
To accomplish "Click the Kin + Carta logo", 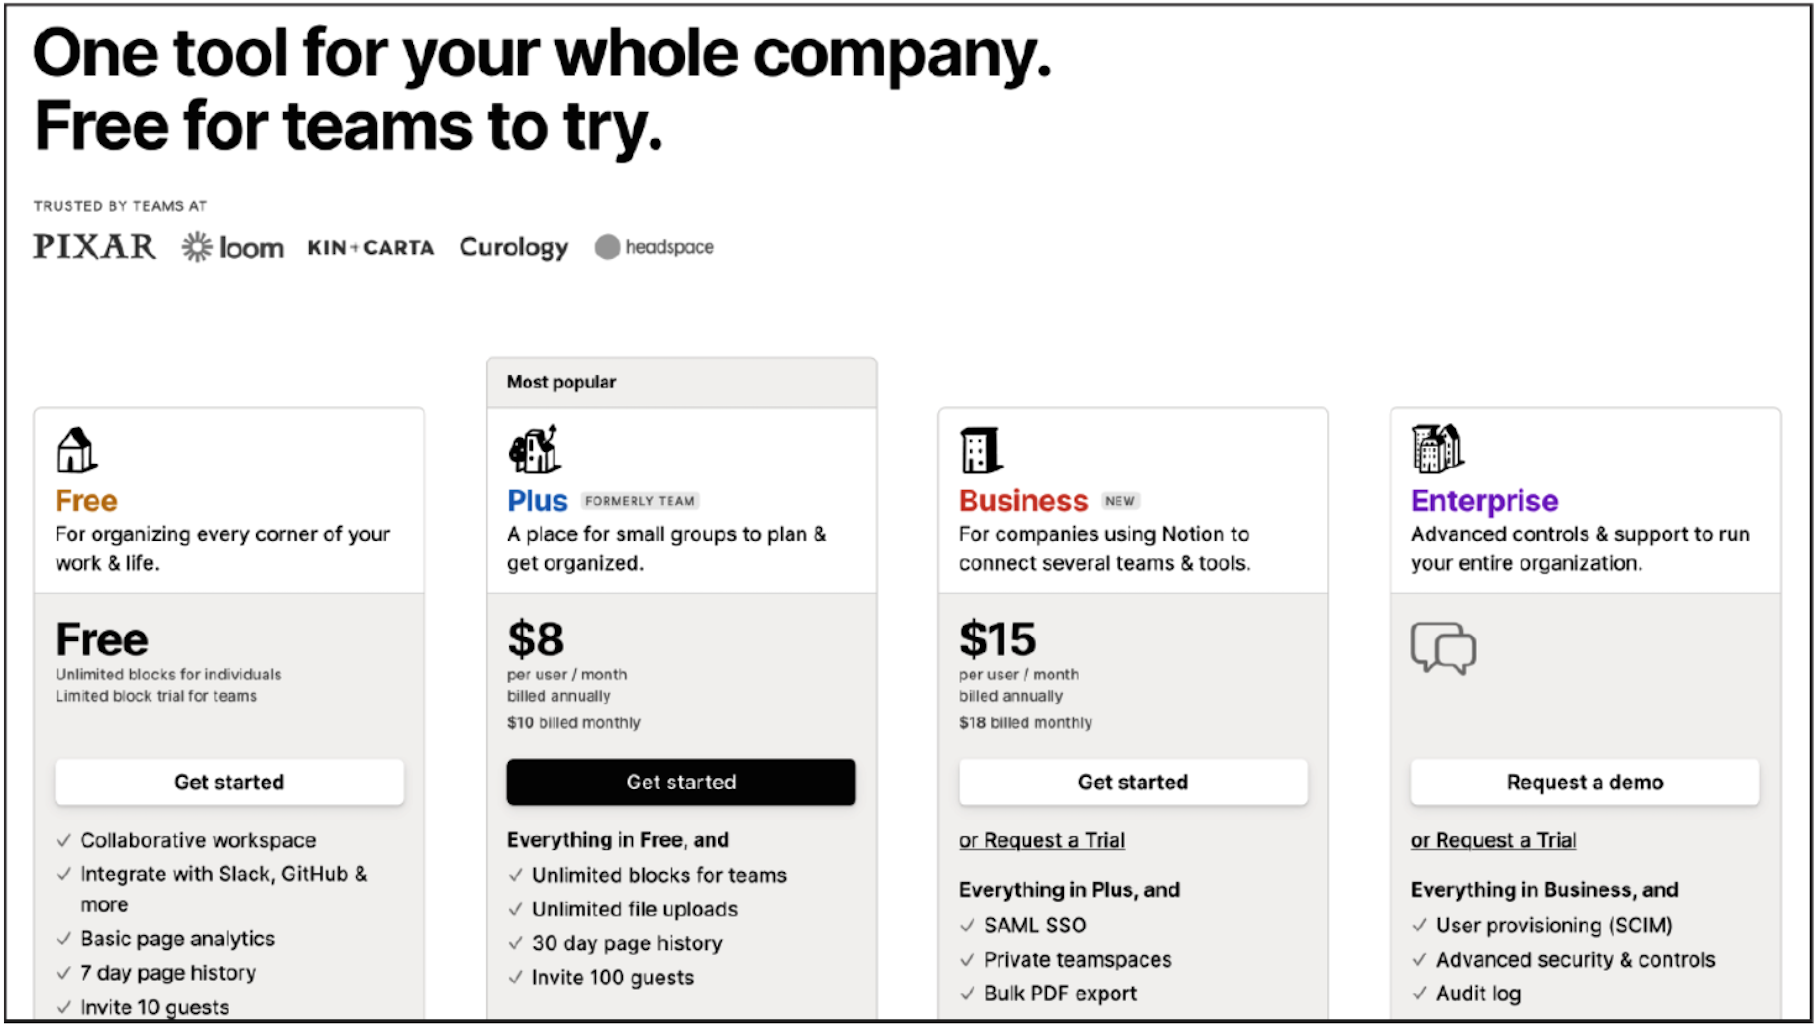I will [x=371, y=247].
